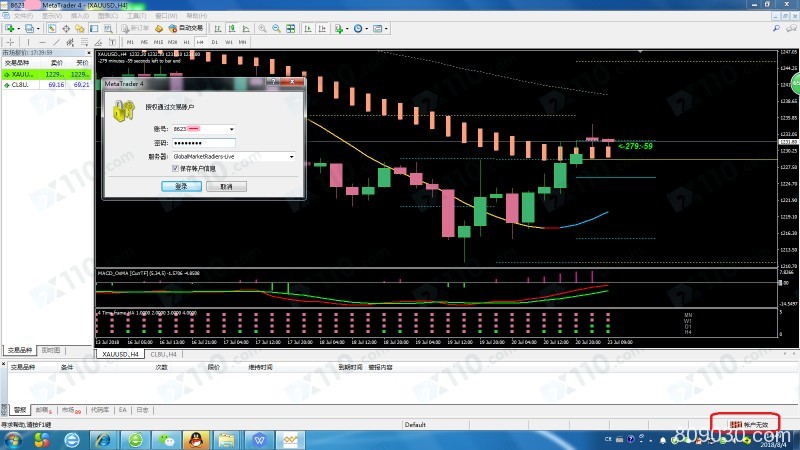Select the Equidistant Channel tool
Viewport: 800px width, 450px height.
tap(70, 42)
